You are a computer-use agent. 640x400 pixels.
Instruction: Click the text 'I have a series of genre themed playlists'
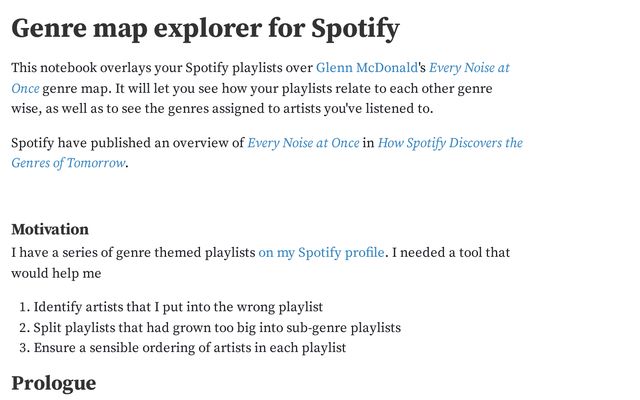coord(133,253)
